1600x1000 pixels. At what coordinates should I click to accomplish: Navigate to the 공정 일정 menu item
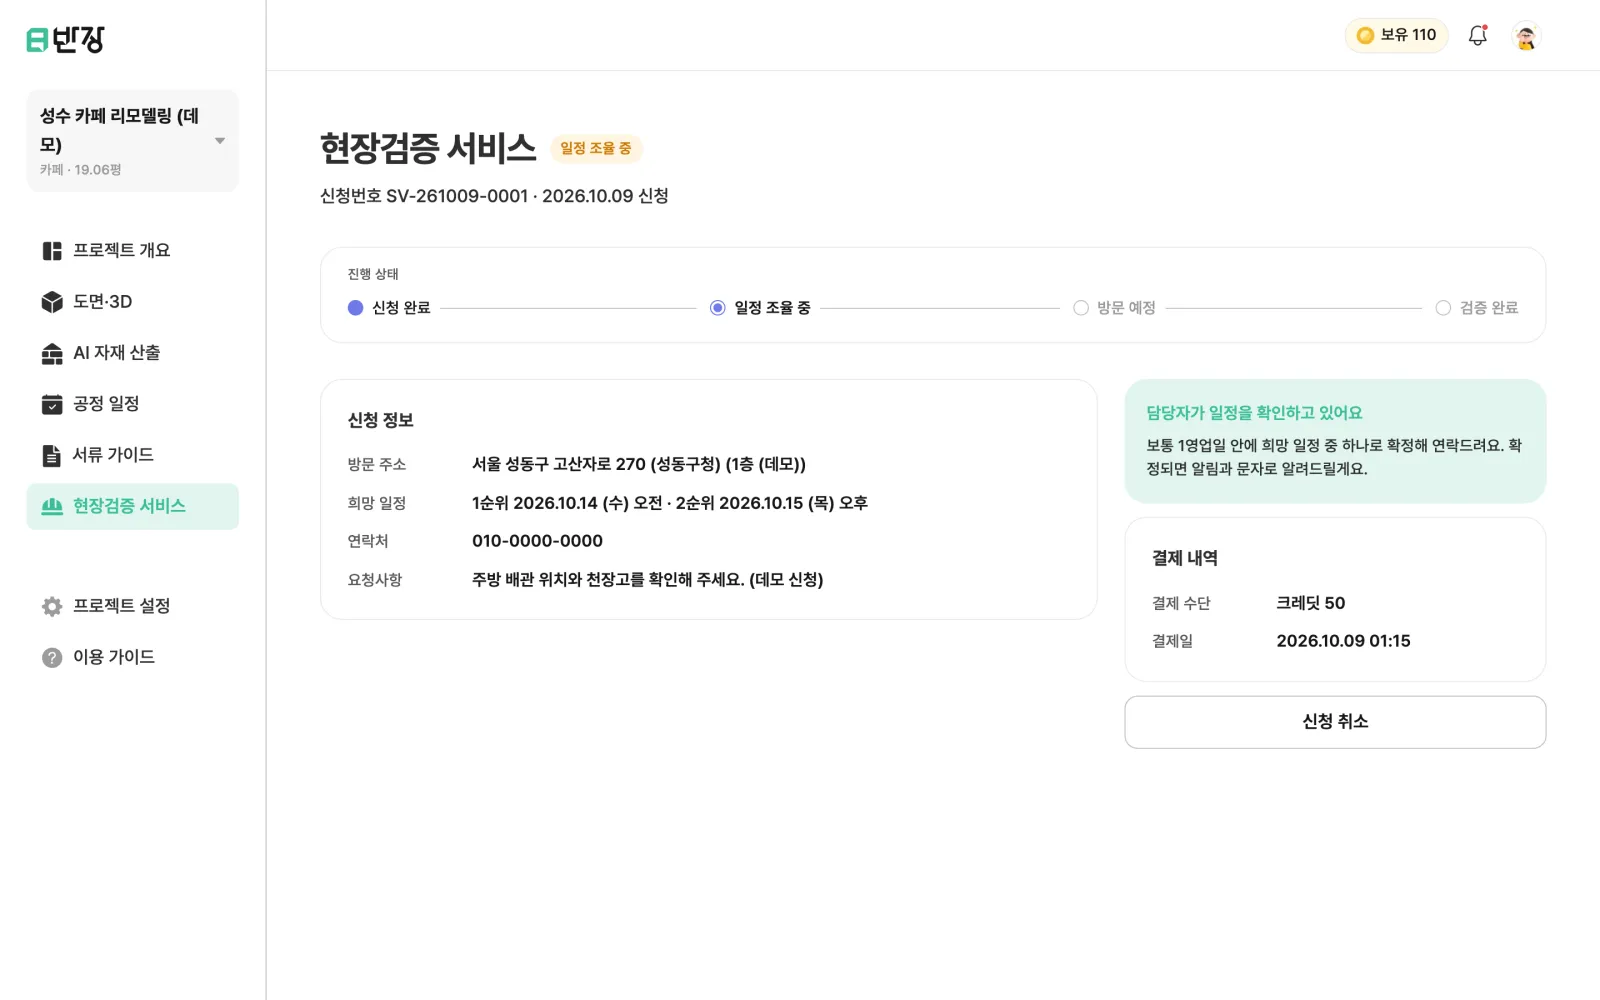point(133,404)
